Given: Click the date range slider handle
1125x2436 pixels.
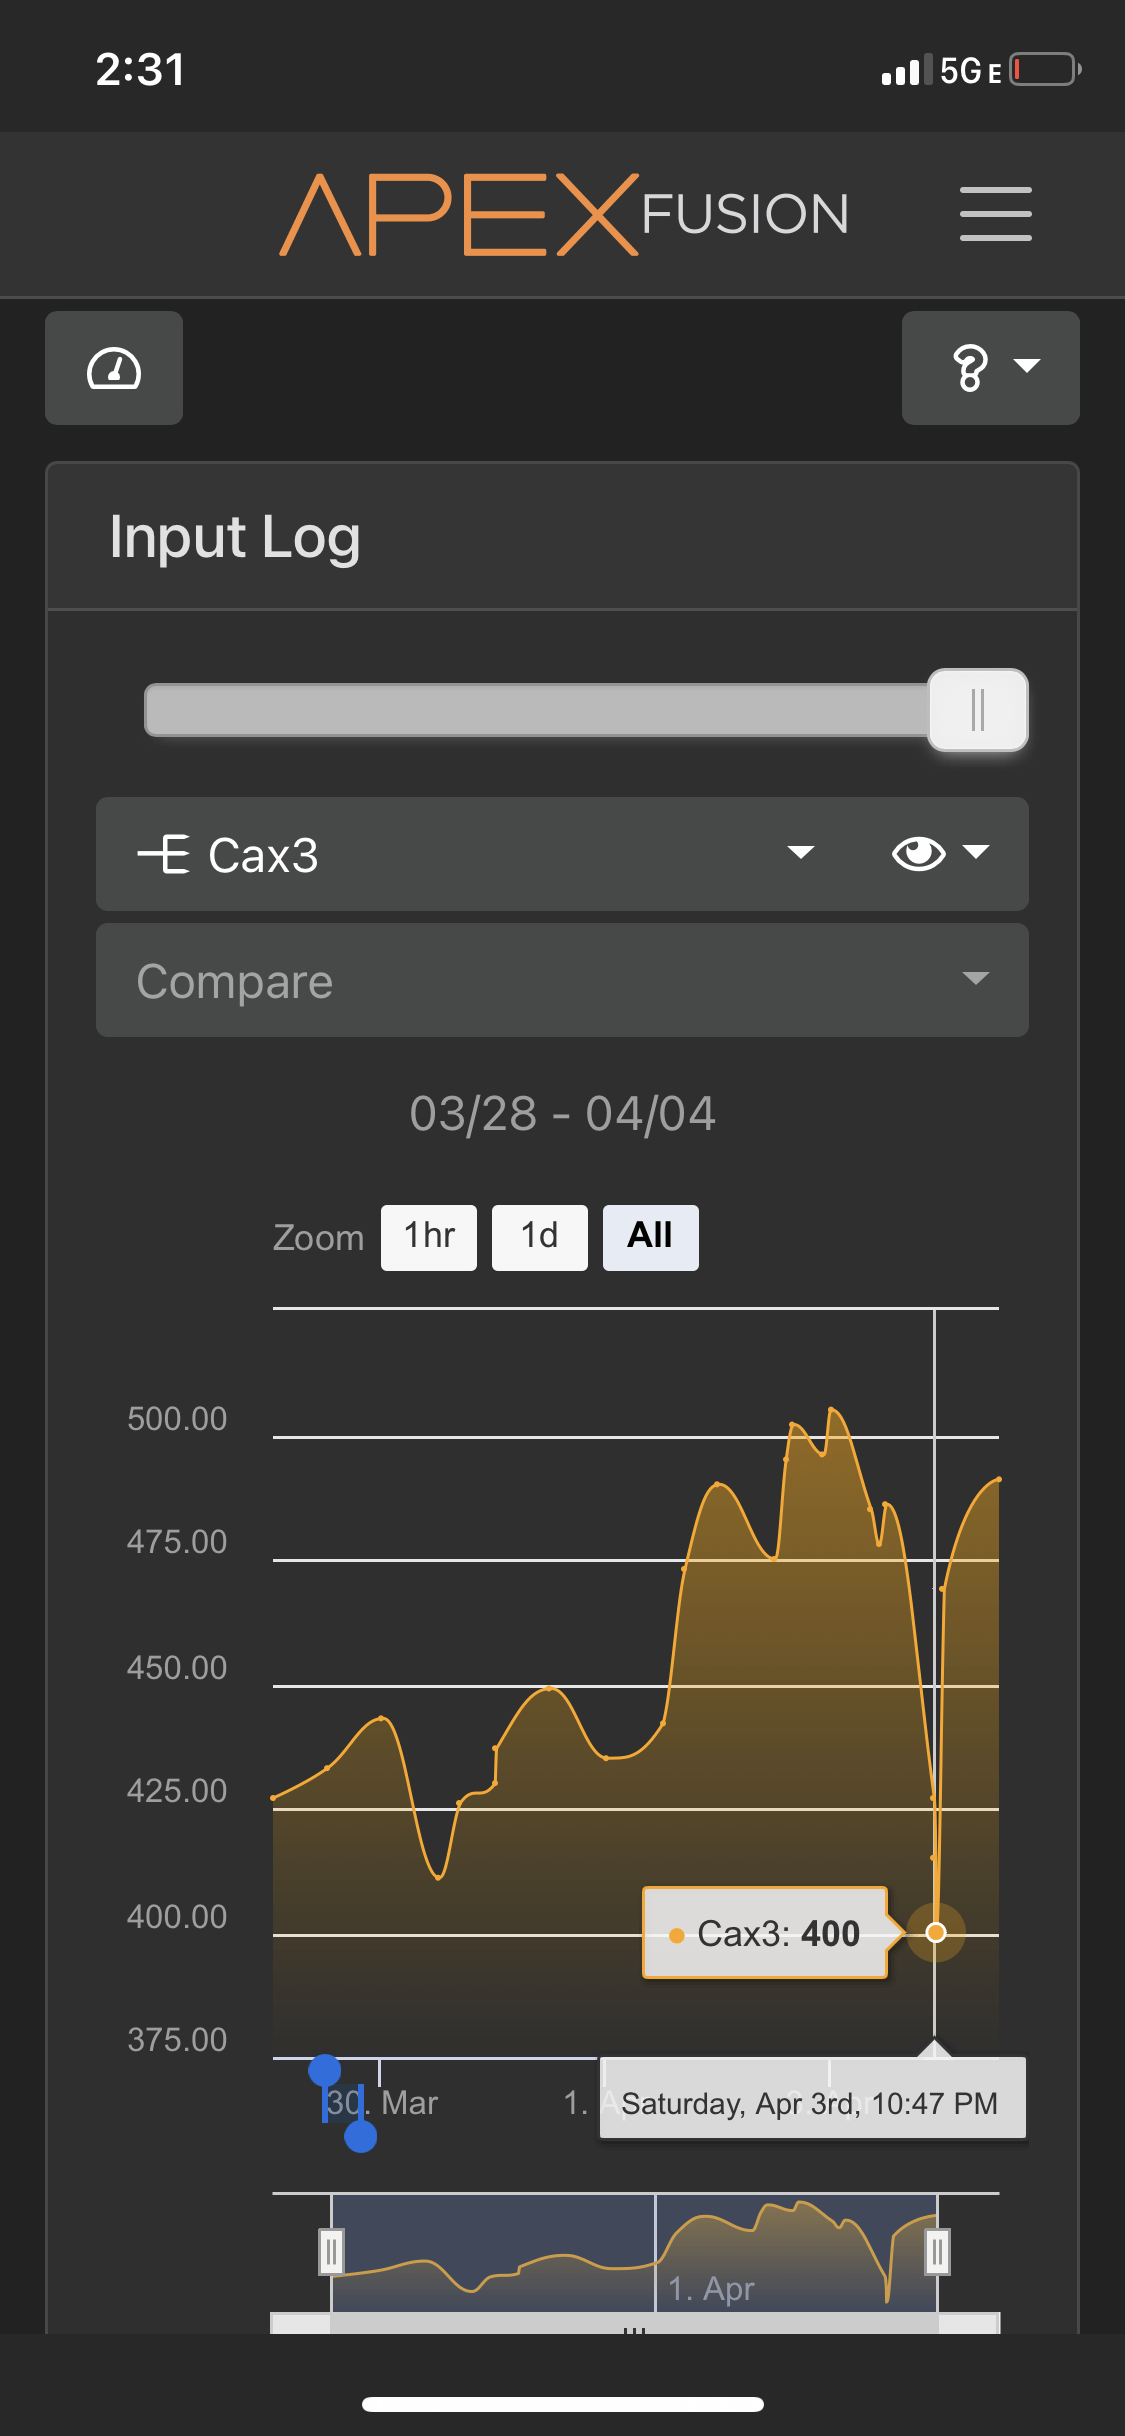Looking at the screenshot, I should 977,710.
